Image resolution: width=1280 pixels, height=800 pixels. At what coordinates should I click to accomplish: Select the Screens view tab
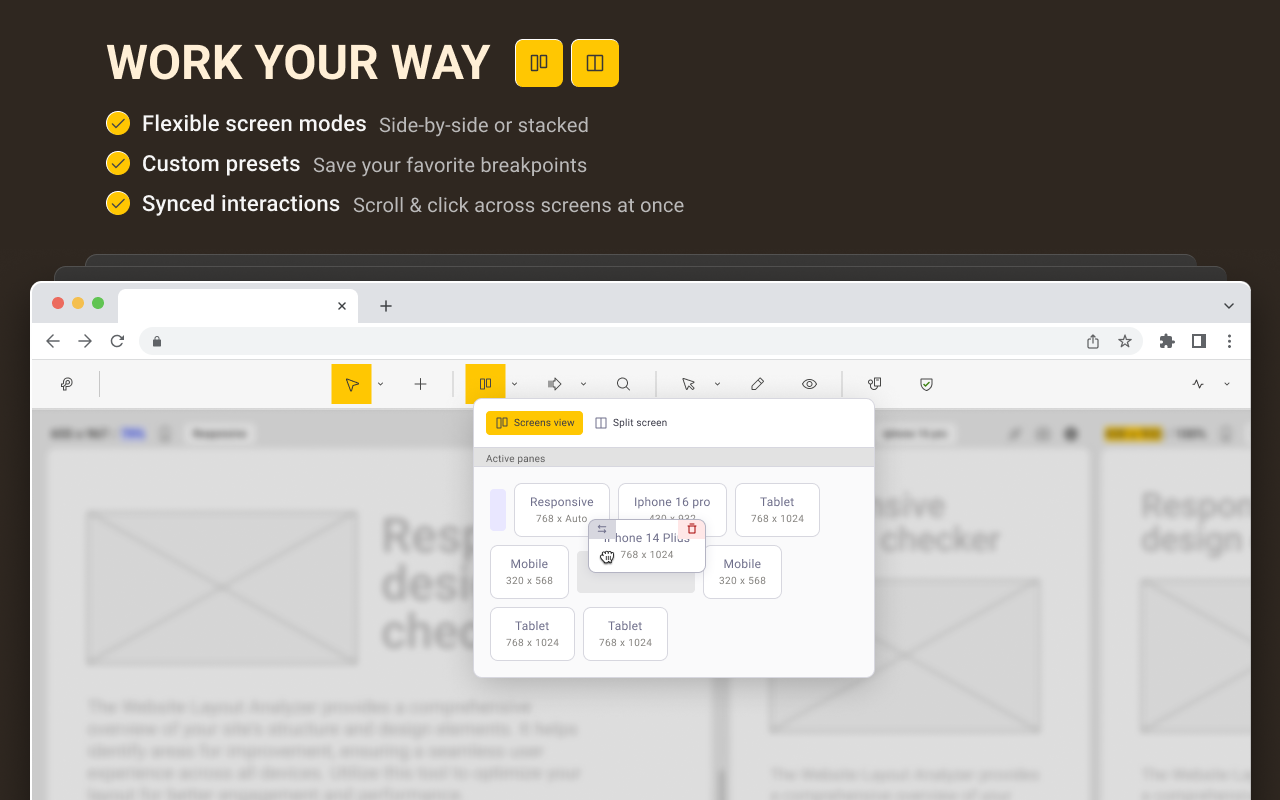pos(534,422)
